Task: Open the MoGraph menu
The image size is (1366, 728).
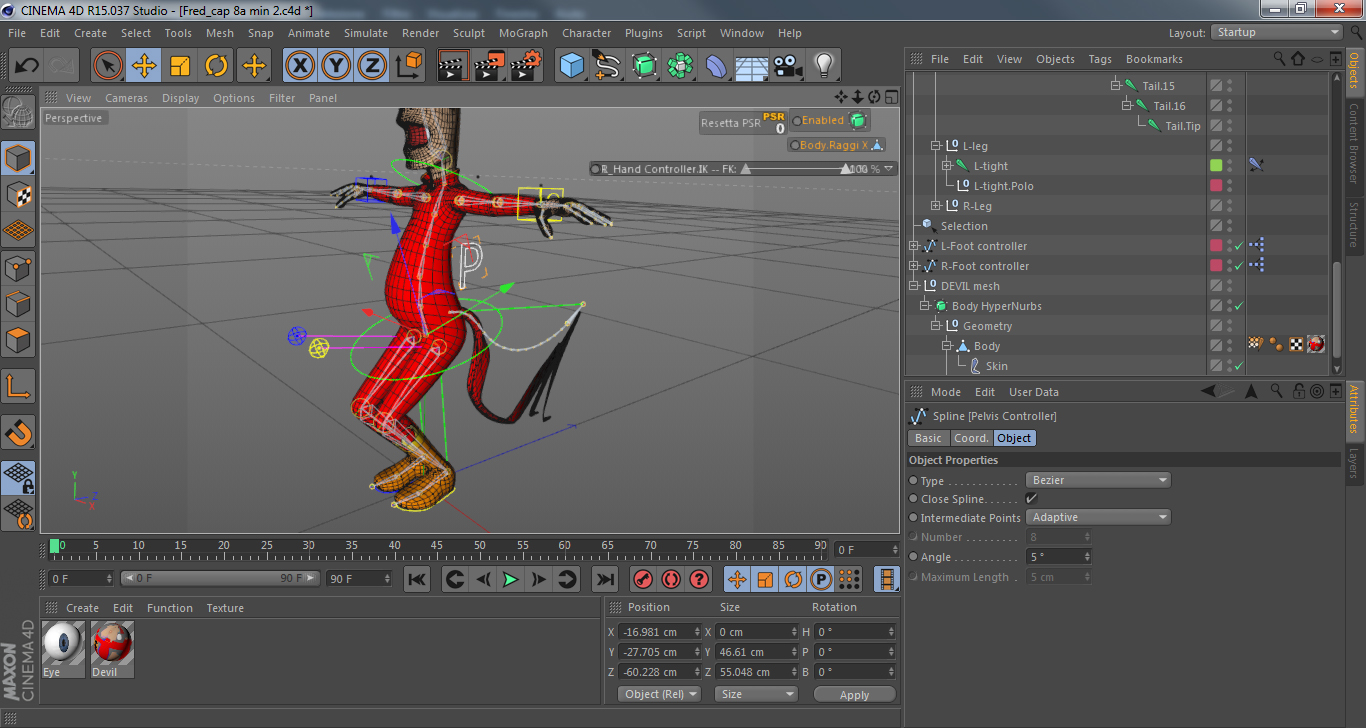Action: pos(523,33)
